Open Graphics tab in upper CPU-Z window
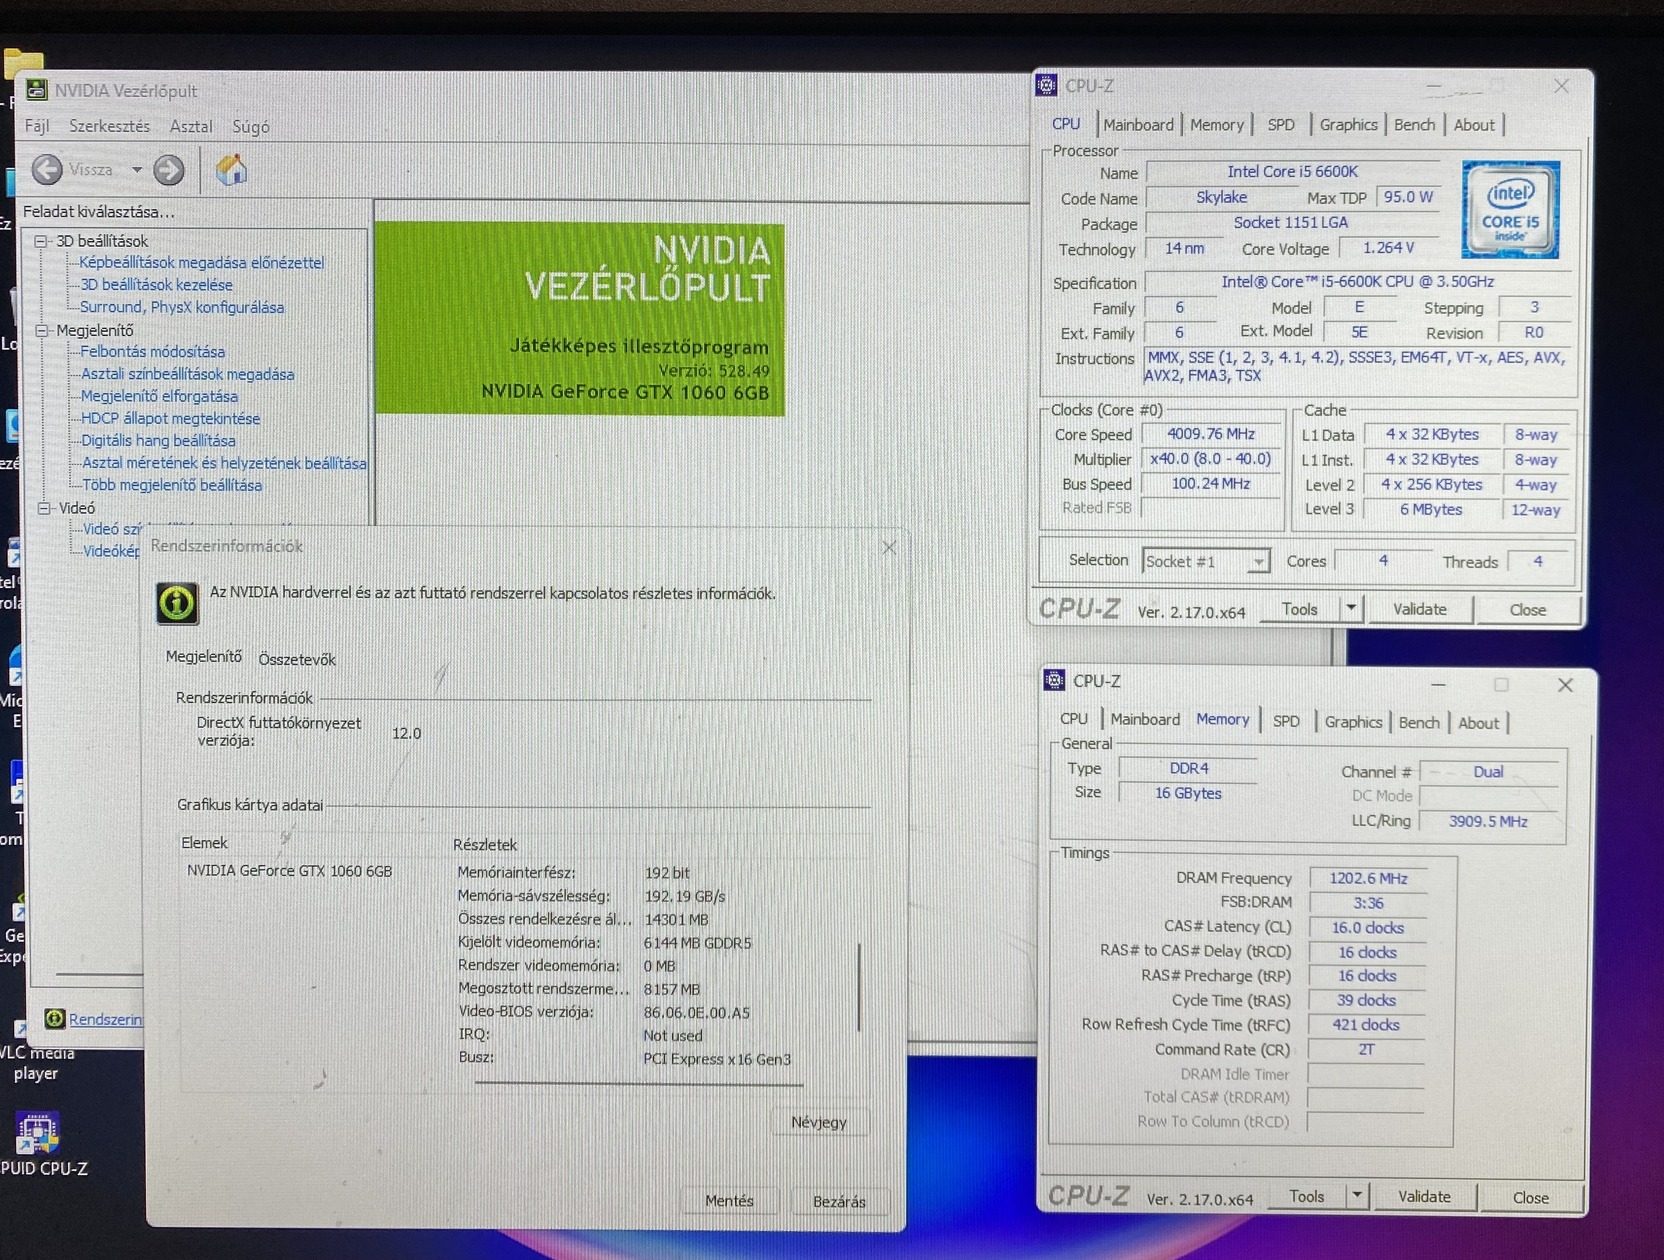 click(1348, 125)
